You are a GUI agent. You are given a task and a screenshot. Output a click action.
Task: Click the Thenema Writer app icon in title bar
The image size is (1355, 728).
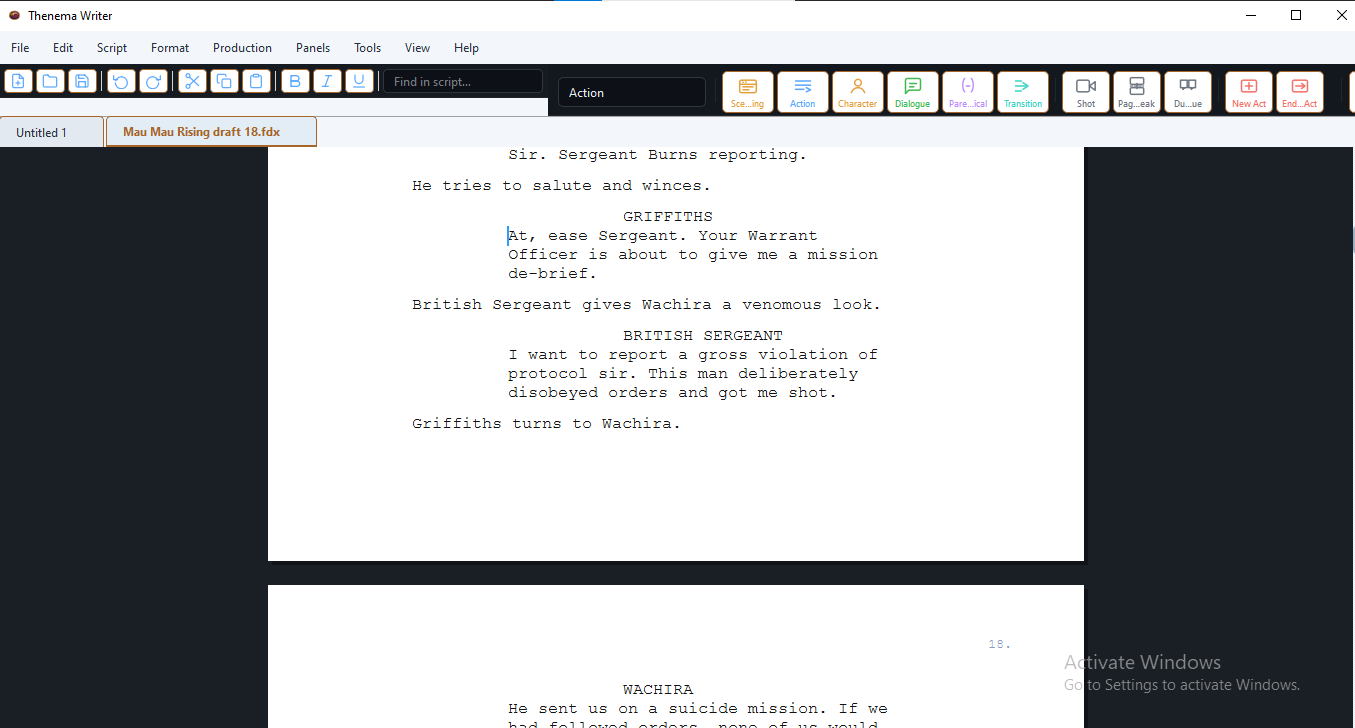[14, 15]
